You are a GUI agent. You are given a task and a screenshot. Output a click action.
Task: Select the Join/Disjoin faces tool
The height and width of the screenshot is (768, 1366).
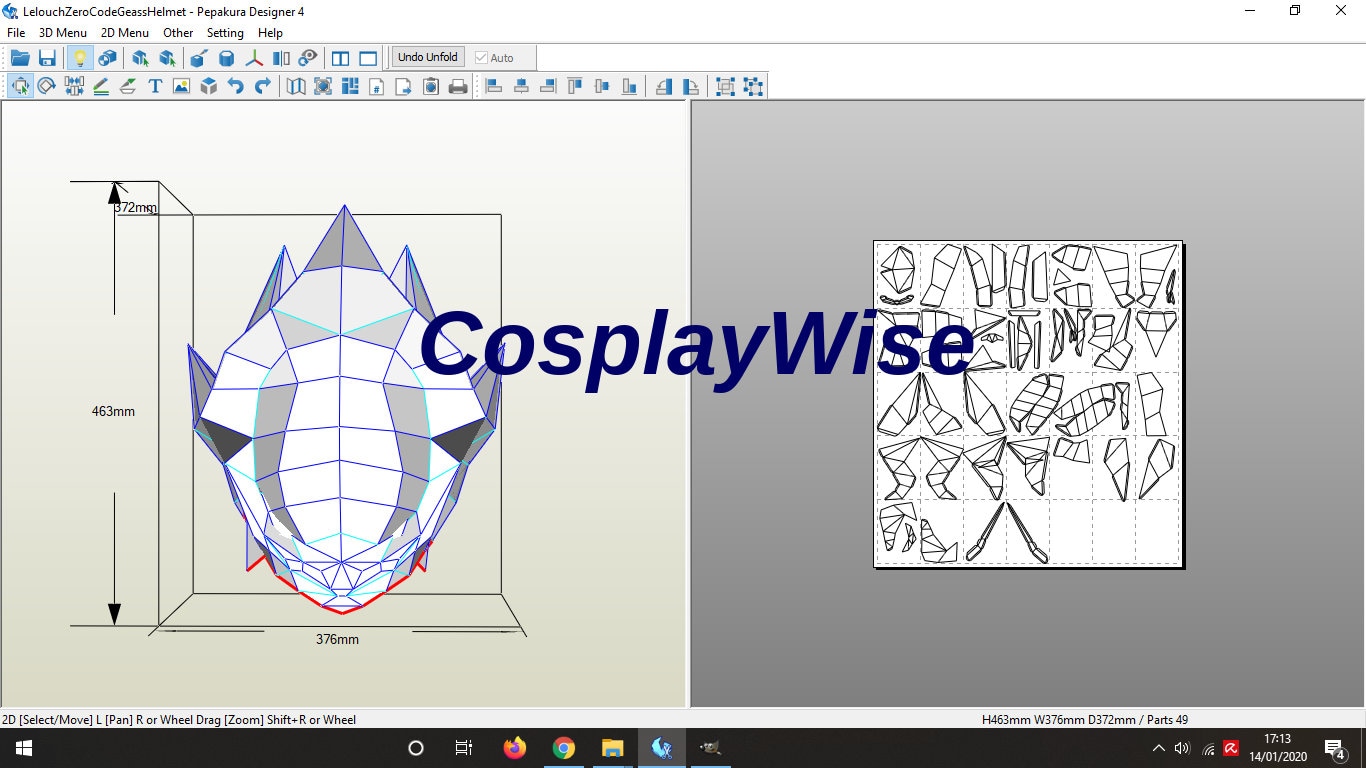coord(74,86)
